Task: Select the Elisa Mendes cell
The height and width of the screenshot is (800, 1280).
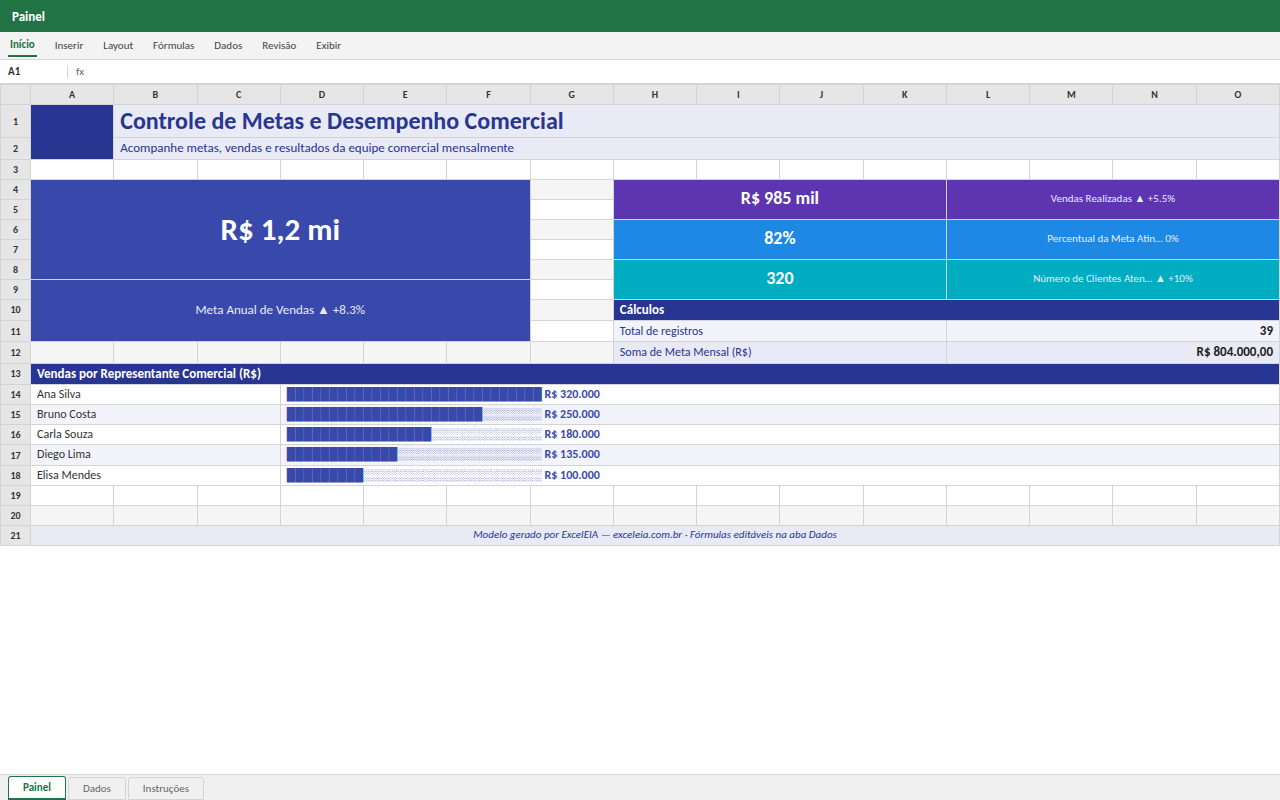Action: coord(156,475)
